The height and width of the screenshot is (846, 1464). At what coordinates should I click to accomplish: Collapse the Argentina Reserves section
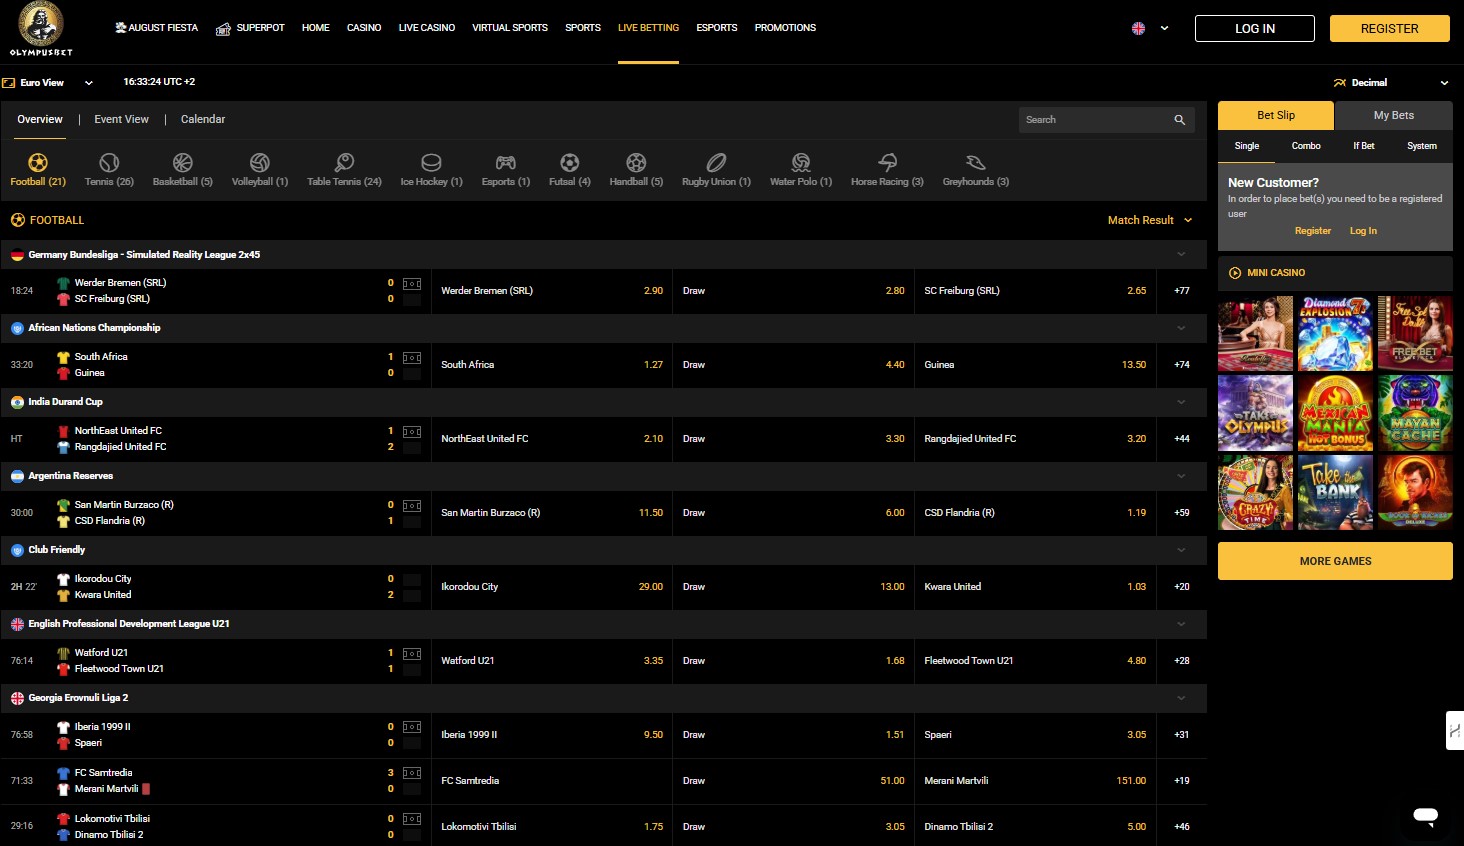pos(1181,476)
